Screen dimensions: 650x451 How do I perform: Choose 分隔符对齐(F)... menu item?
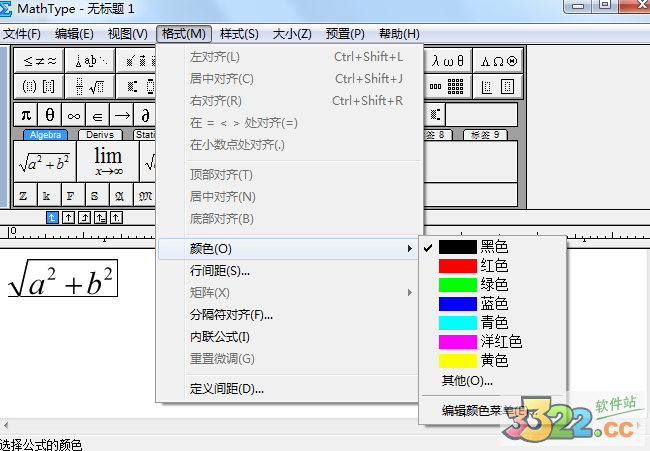(x=288, y=315)
